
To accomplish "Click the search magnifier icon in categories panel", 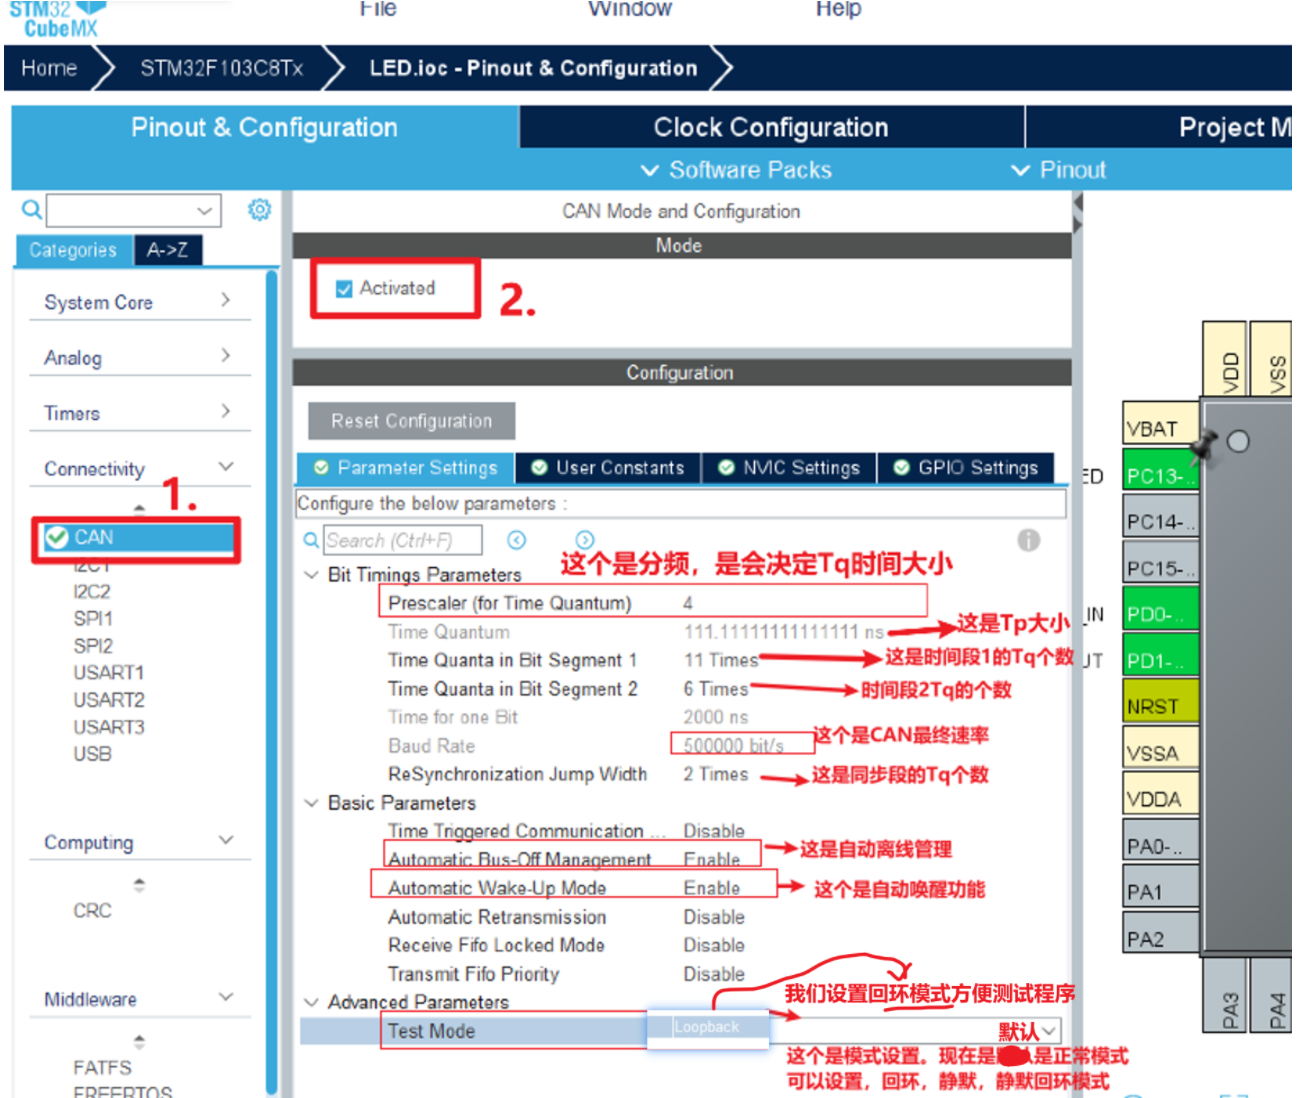I will [32, 209].
